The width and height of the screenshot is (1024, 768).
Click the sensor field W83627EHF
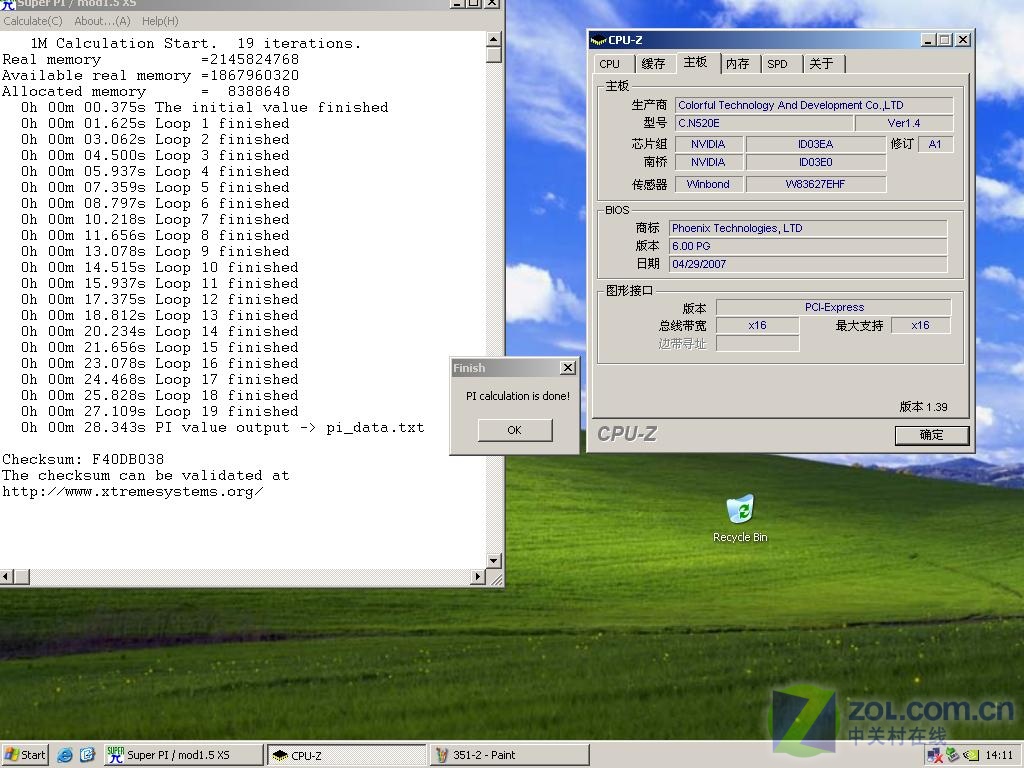(816, 184)
